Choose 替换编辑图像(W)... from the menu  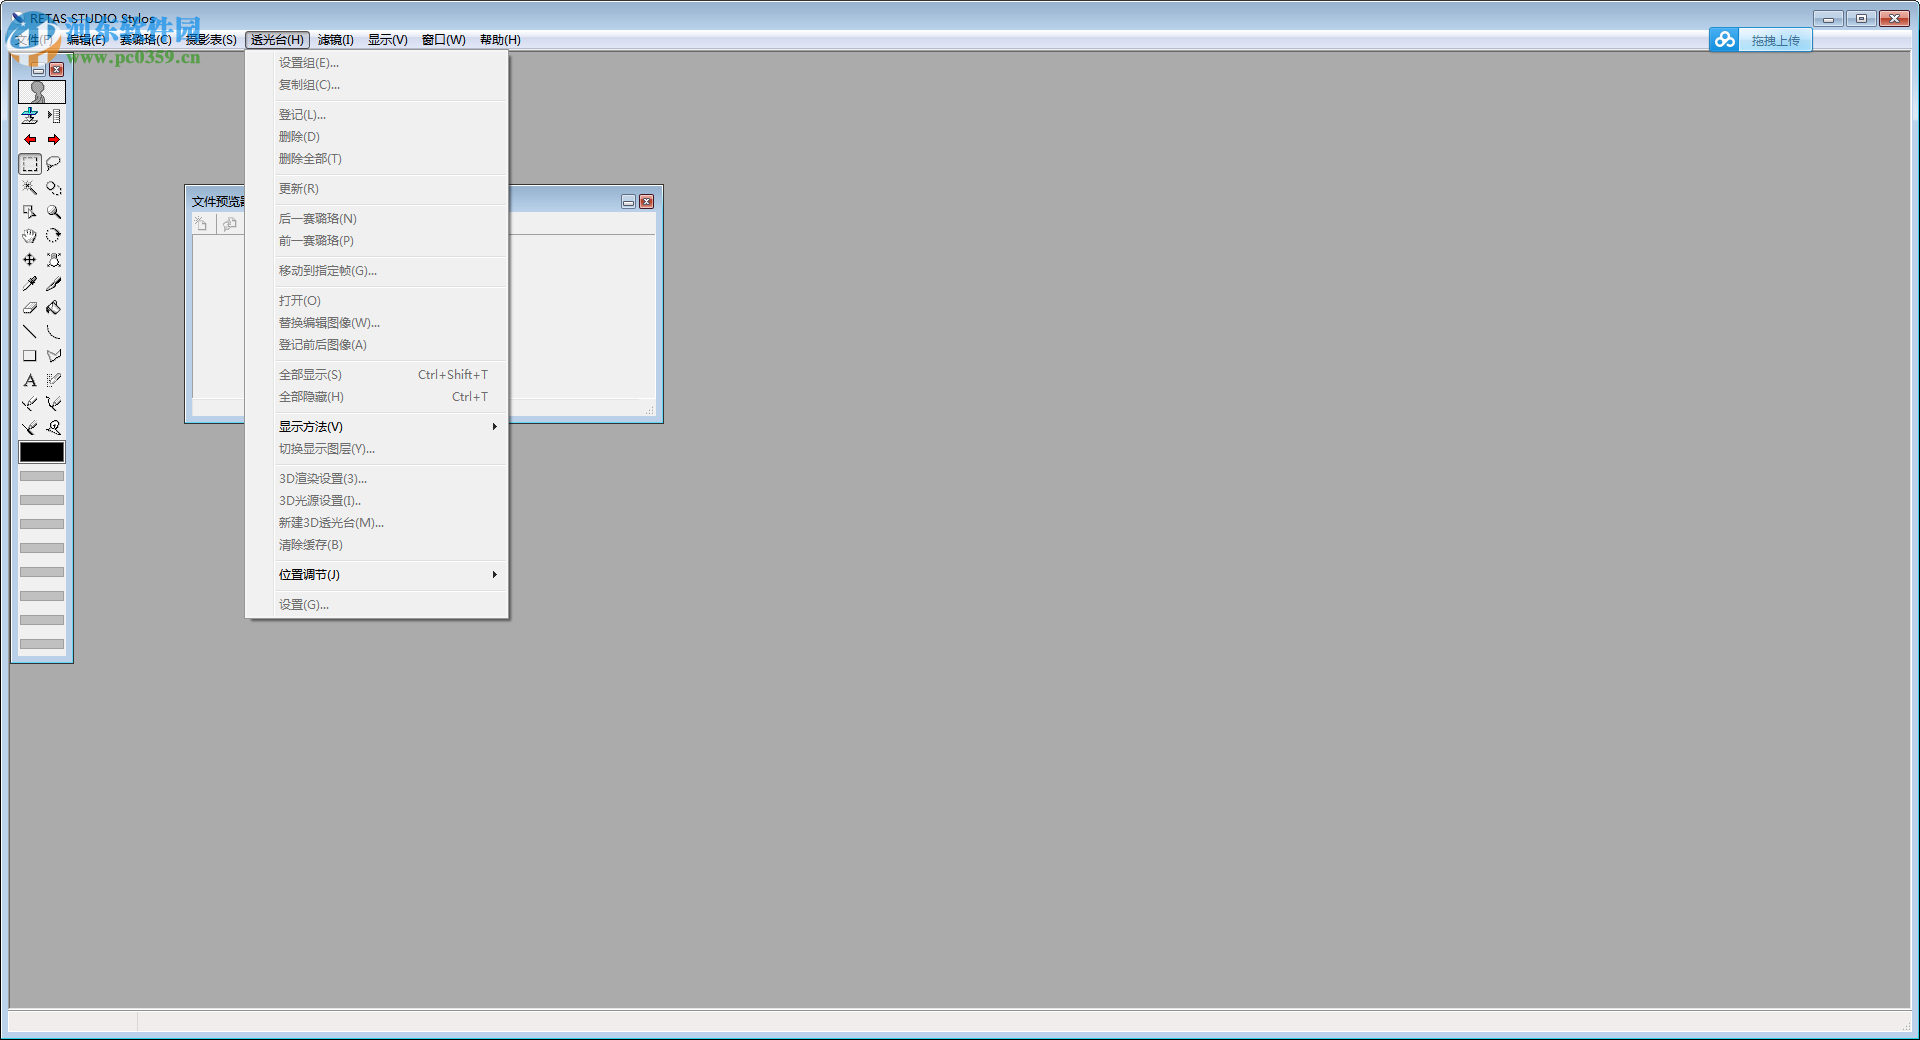point(377,323)
